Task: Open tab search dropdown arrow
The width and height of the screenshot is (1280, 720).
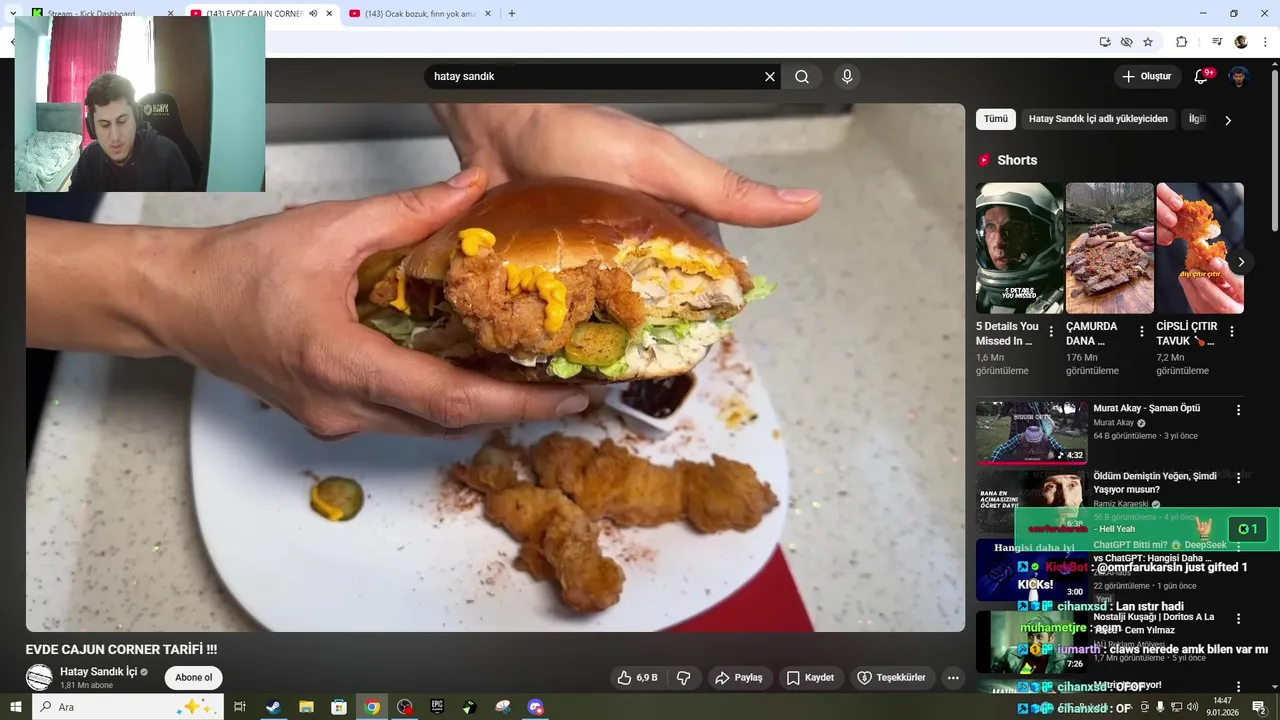Action: (13, 14)
